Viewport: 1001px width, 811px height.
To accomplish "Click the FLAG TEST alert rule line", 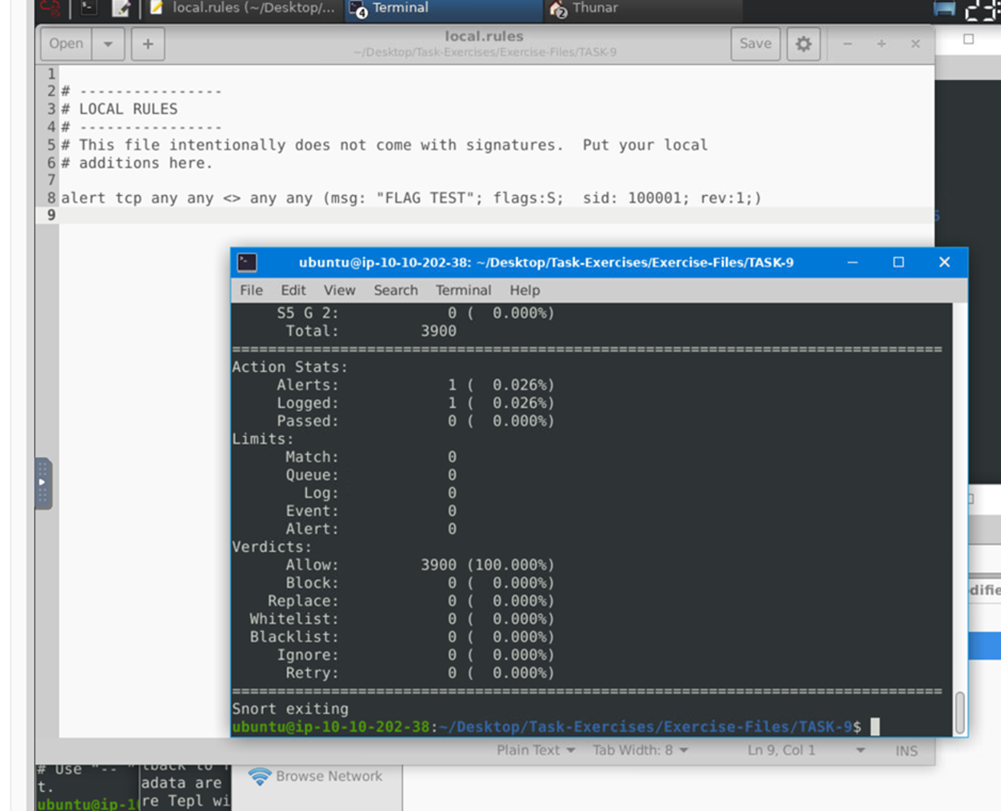I will pyautogui.click(x=411, y=198).
